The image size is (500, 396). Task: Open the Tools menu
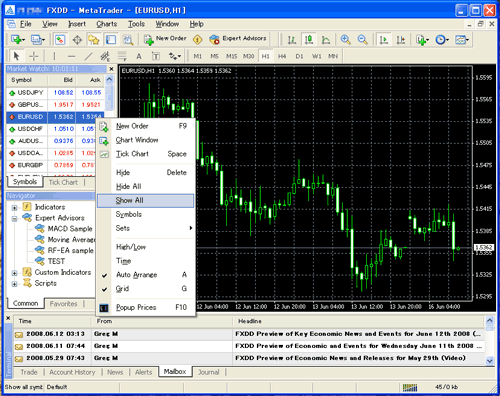[136, 24]
